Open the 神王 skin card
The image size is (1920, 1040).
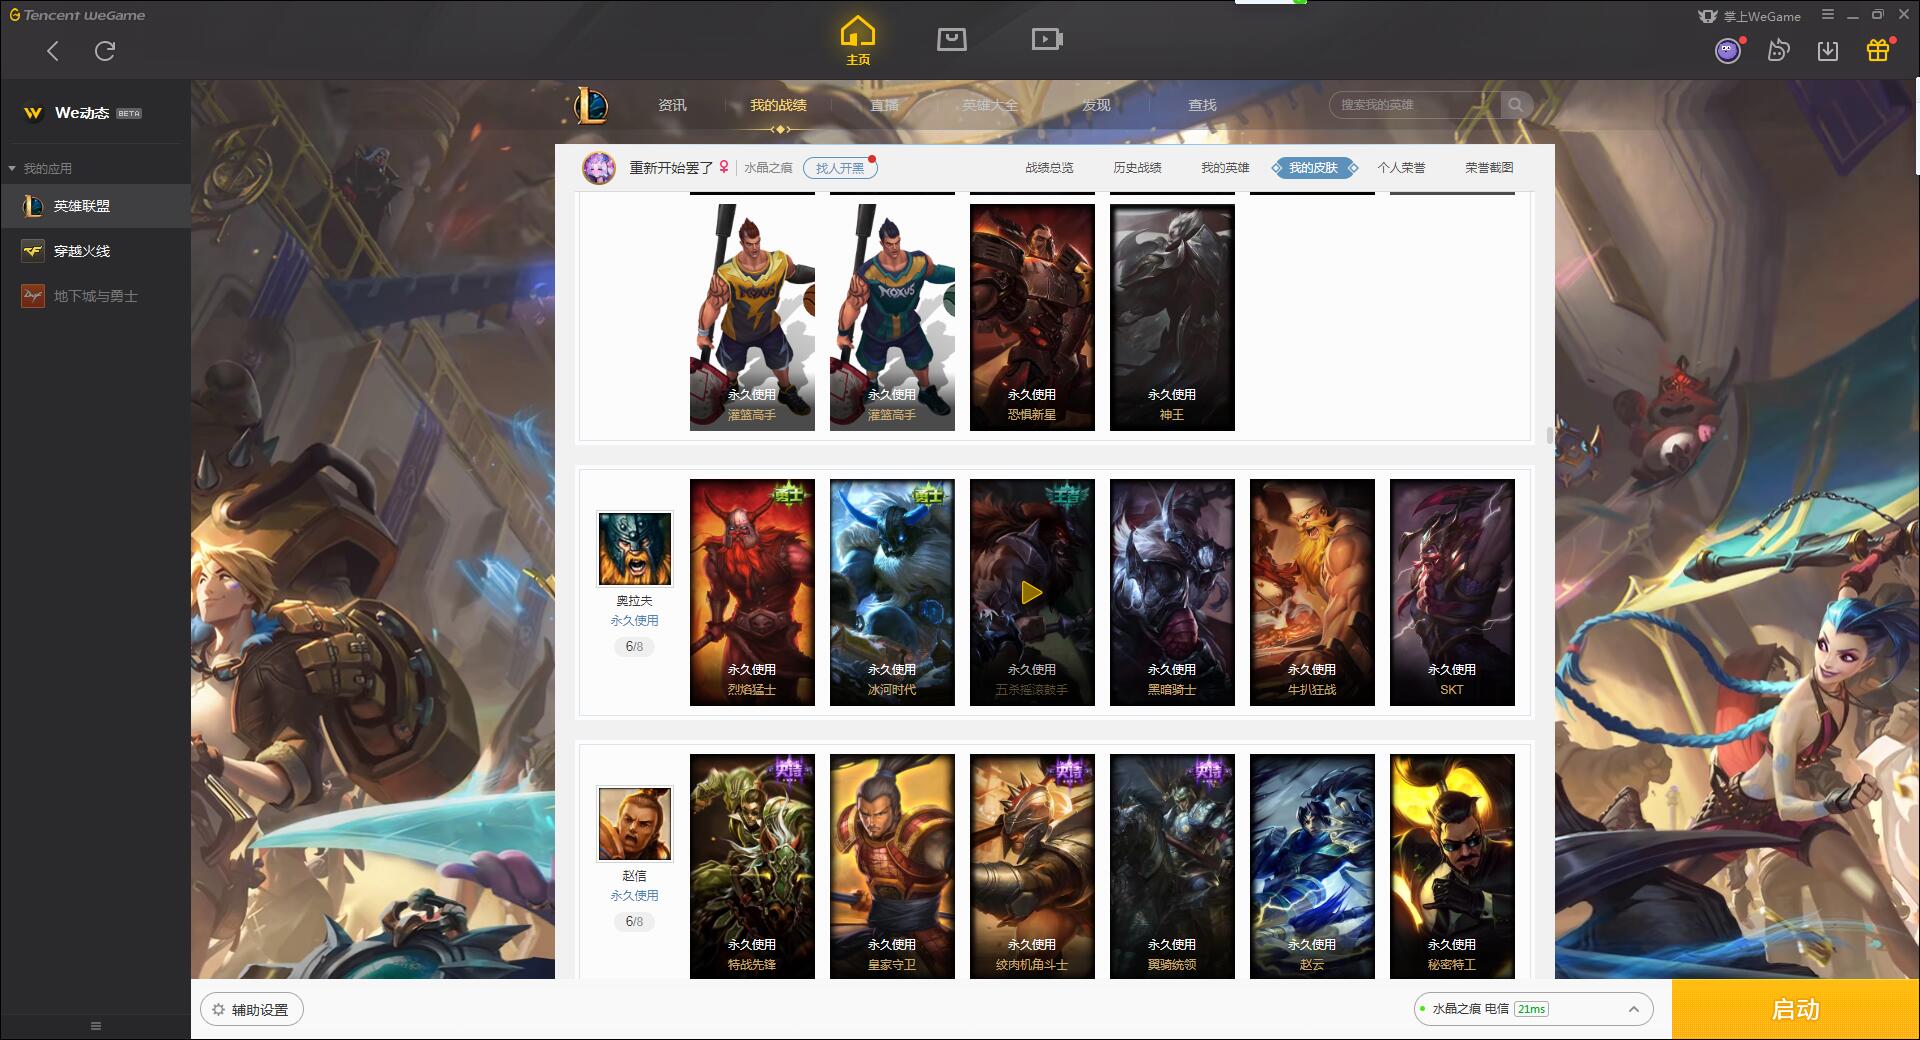click(1172, 317)
